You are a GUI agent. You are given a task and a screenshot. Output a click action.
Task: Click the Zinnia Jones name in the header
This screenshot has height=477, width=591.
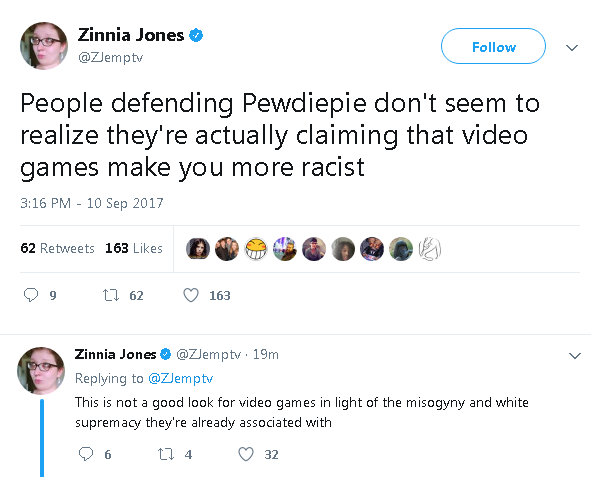coord(131,35)
